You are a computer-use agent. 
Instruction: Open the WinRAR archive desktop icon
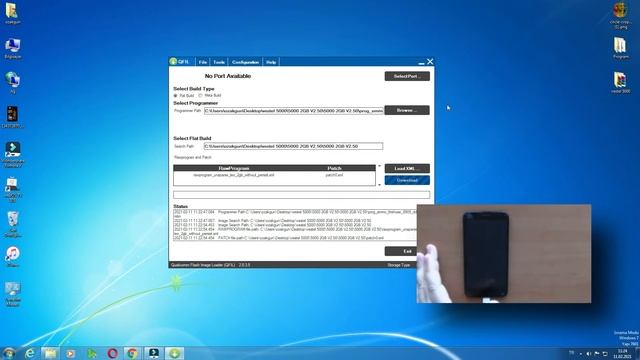pyautogui.click(x=620, y=82)
